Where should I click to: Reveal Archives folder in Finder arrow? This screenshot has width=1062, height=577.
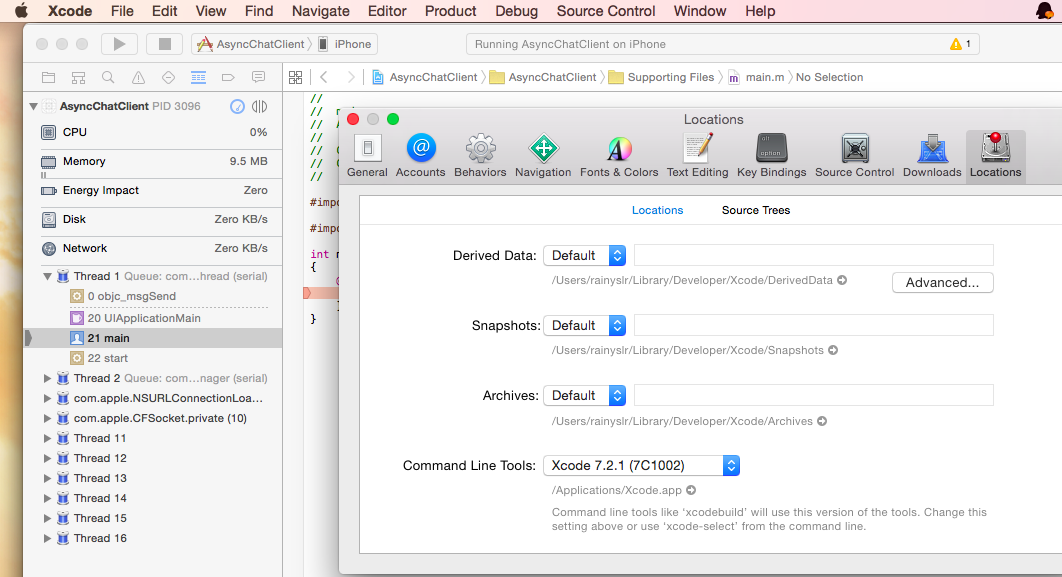click(x=822, y=421)
